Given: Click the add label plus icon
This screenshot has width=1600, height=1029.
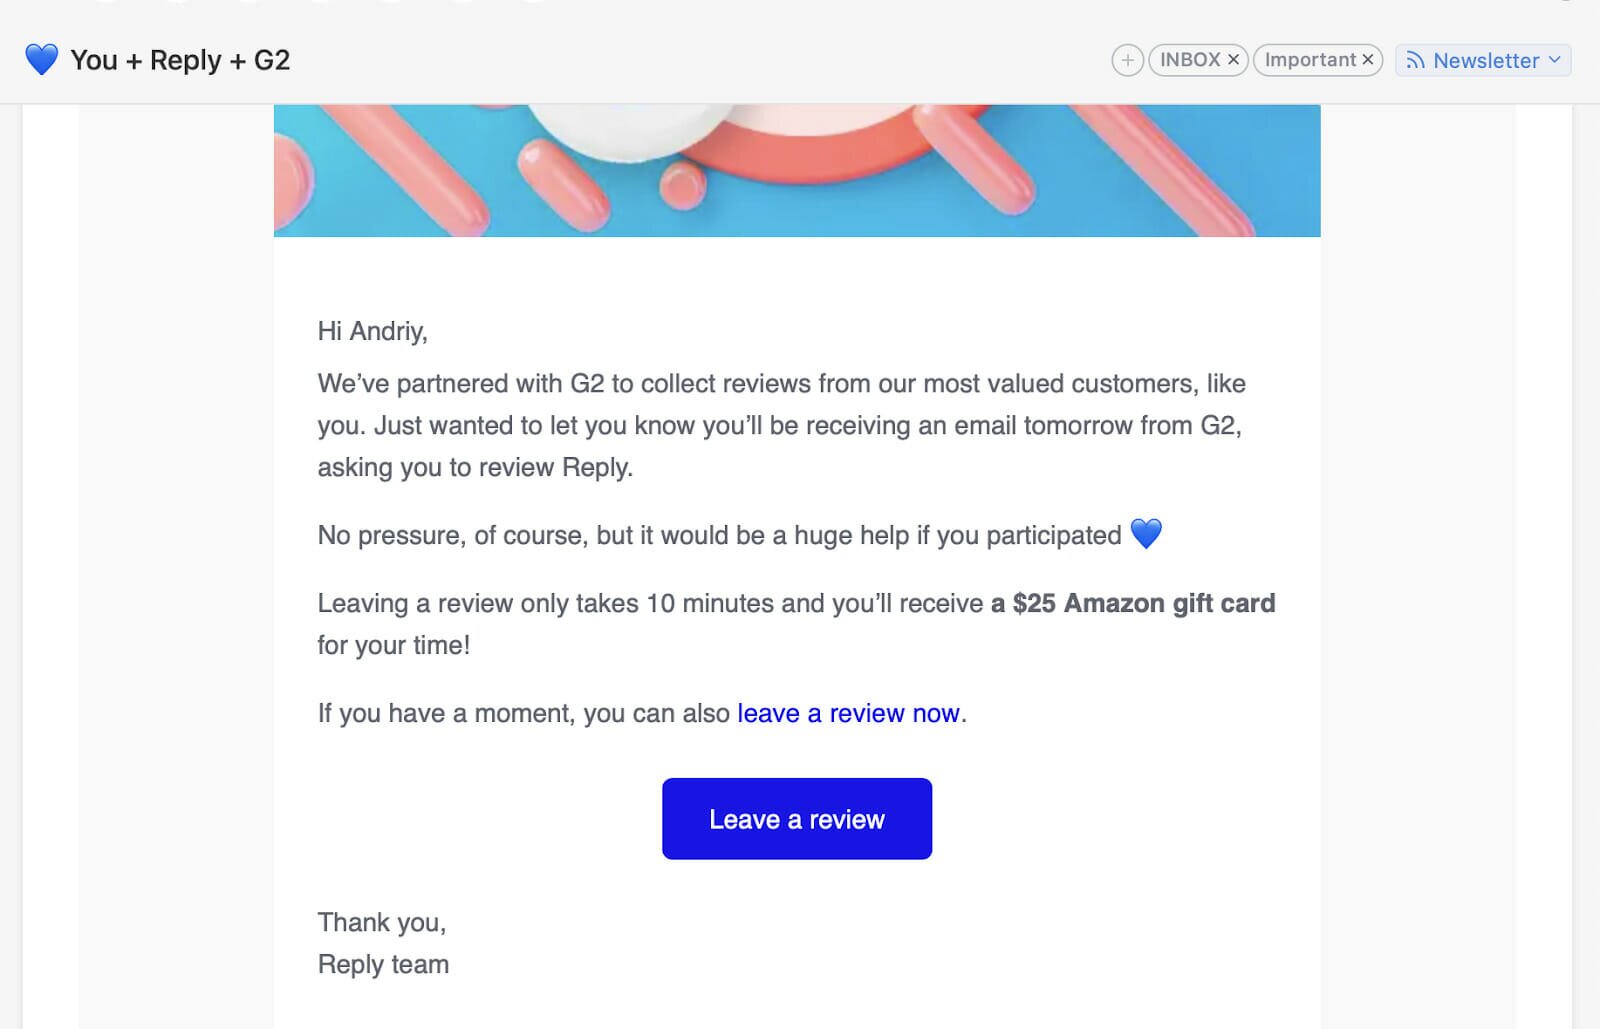Looking at the screenshot, I should pos(1127,60).
